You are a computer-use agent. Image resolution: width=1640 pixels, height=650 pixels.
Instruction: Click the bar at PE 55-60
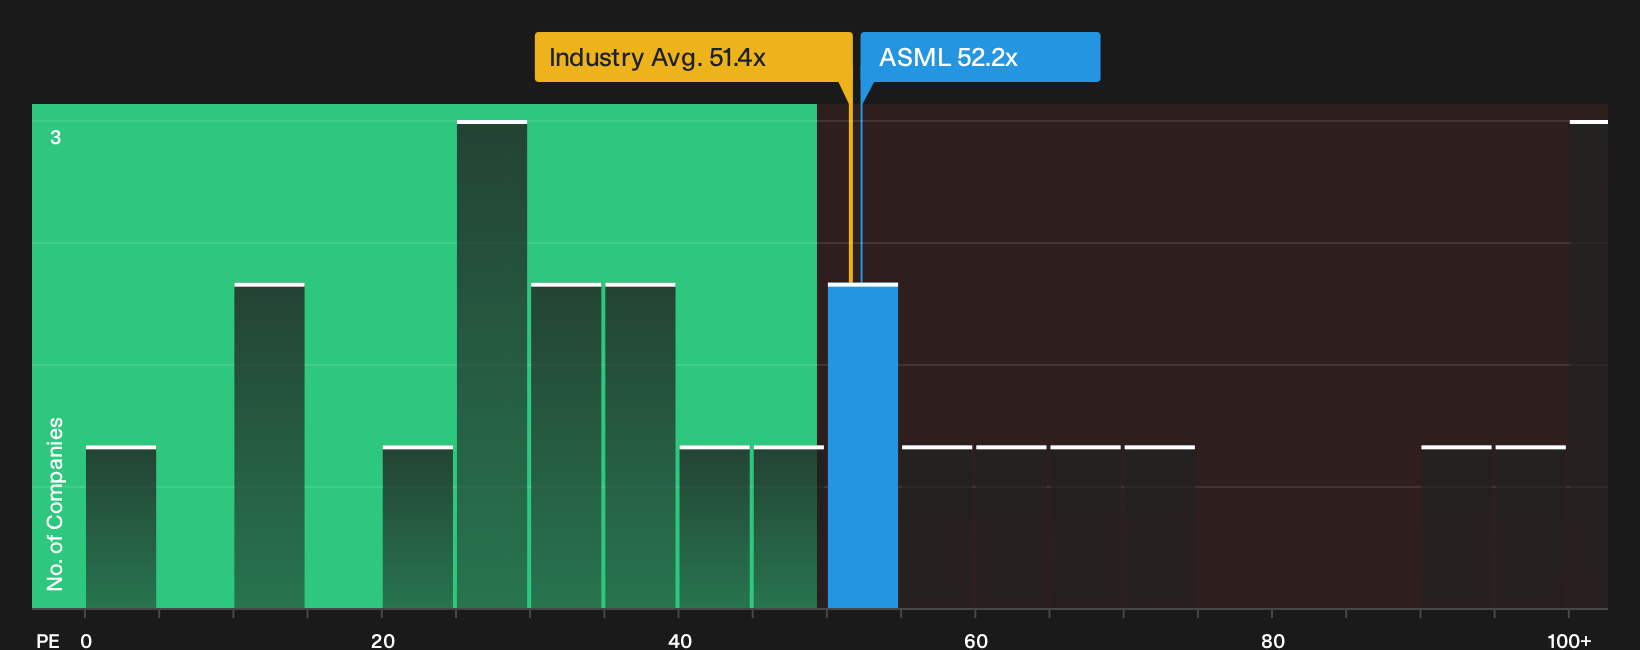pyautogui.click(x=937, y=527)
